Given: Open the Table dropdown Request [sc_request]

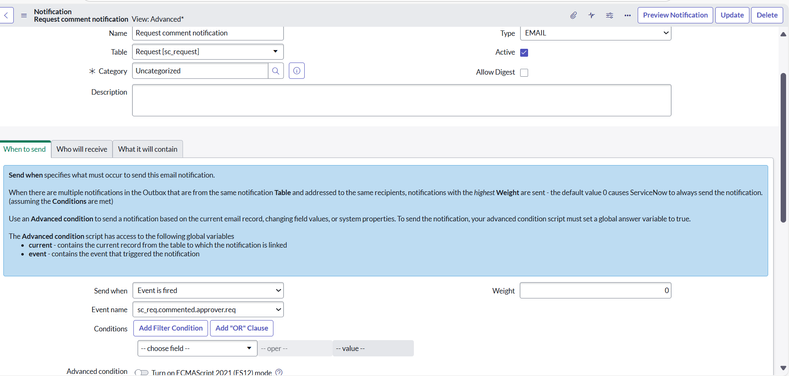Looking at the screenshot, I should (208, 52).
